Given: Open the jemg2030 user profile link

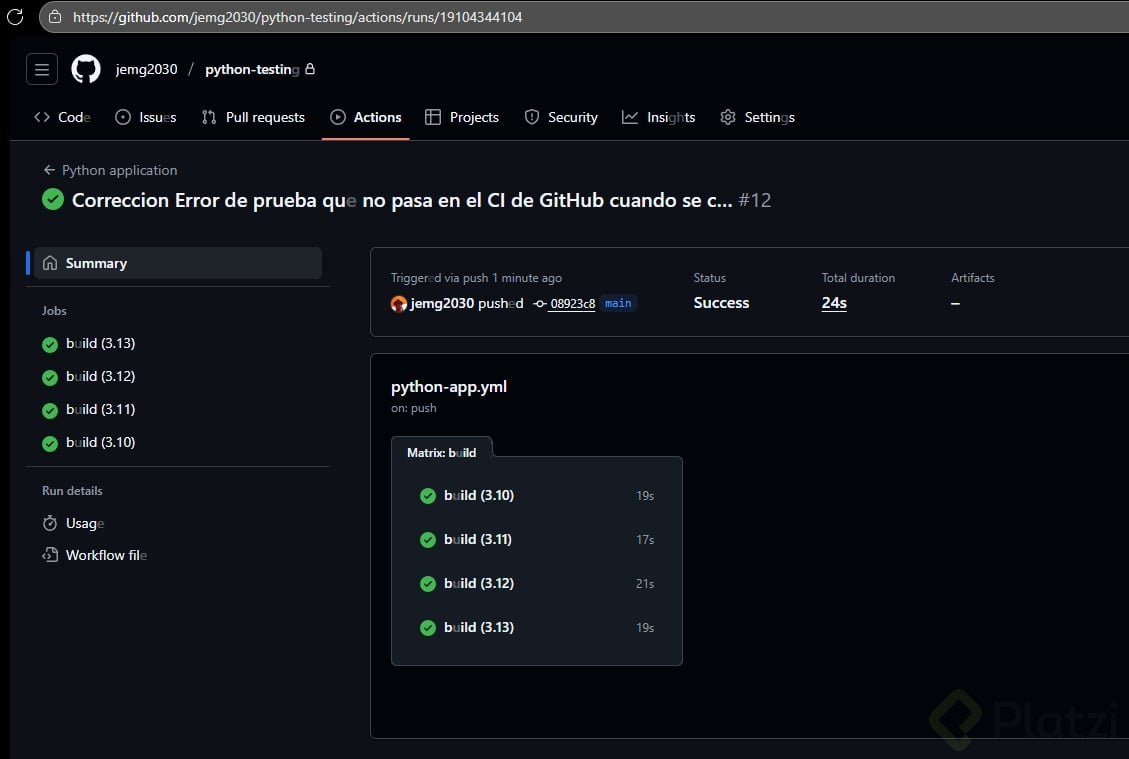Looking at the screenshot, I should 146,69.
